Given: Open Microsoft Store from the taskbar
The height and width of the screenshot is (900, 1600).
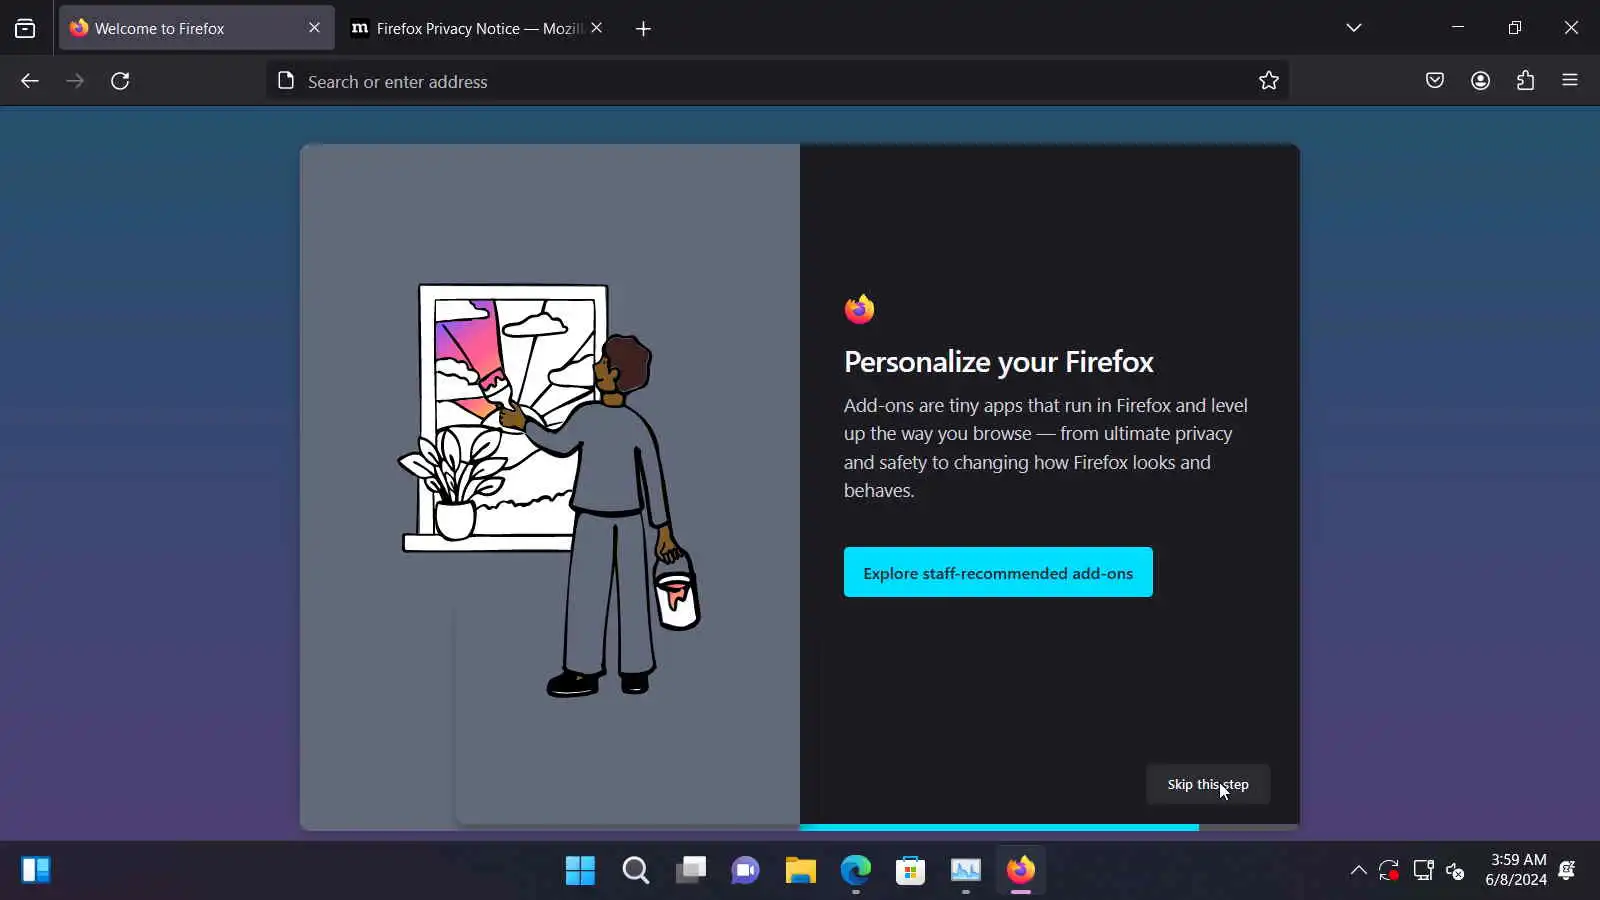Looking at the screenshot, I should coord(910,870).
